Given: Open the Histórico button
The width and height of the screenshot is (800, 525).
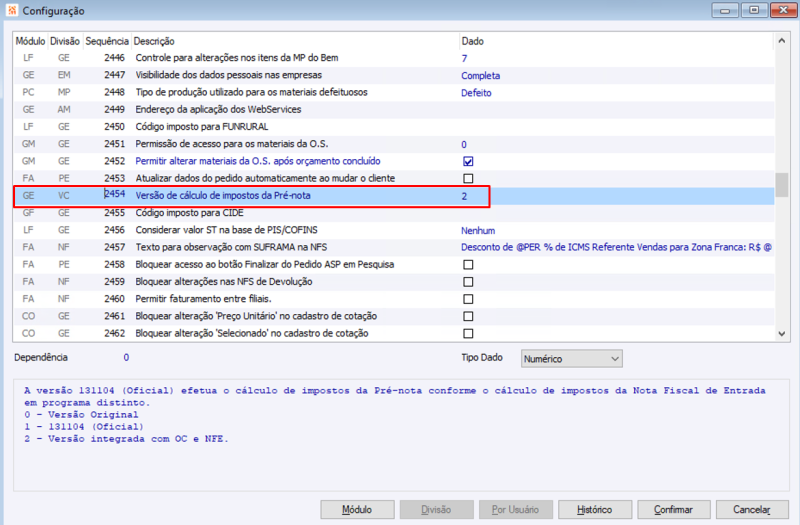Looking at the screenshot, I should (x=595, y=509).
